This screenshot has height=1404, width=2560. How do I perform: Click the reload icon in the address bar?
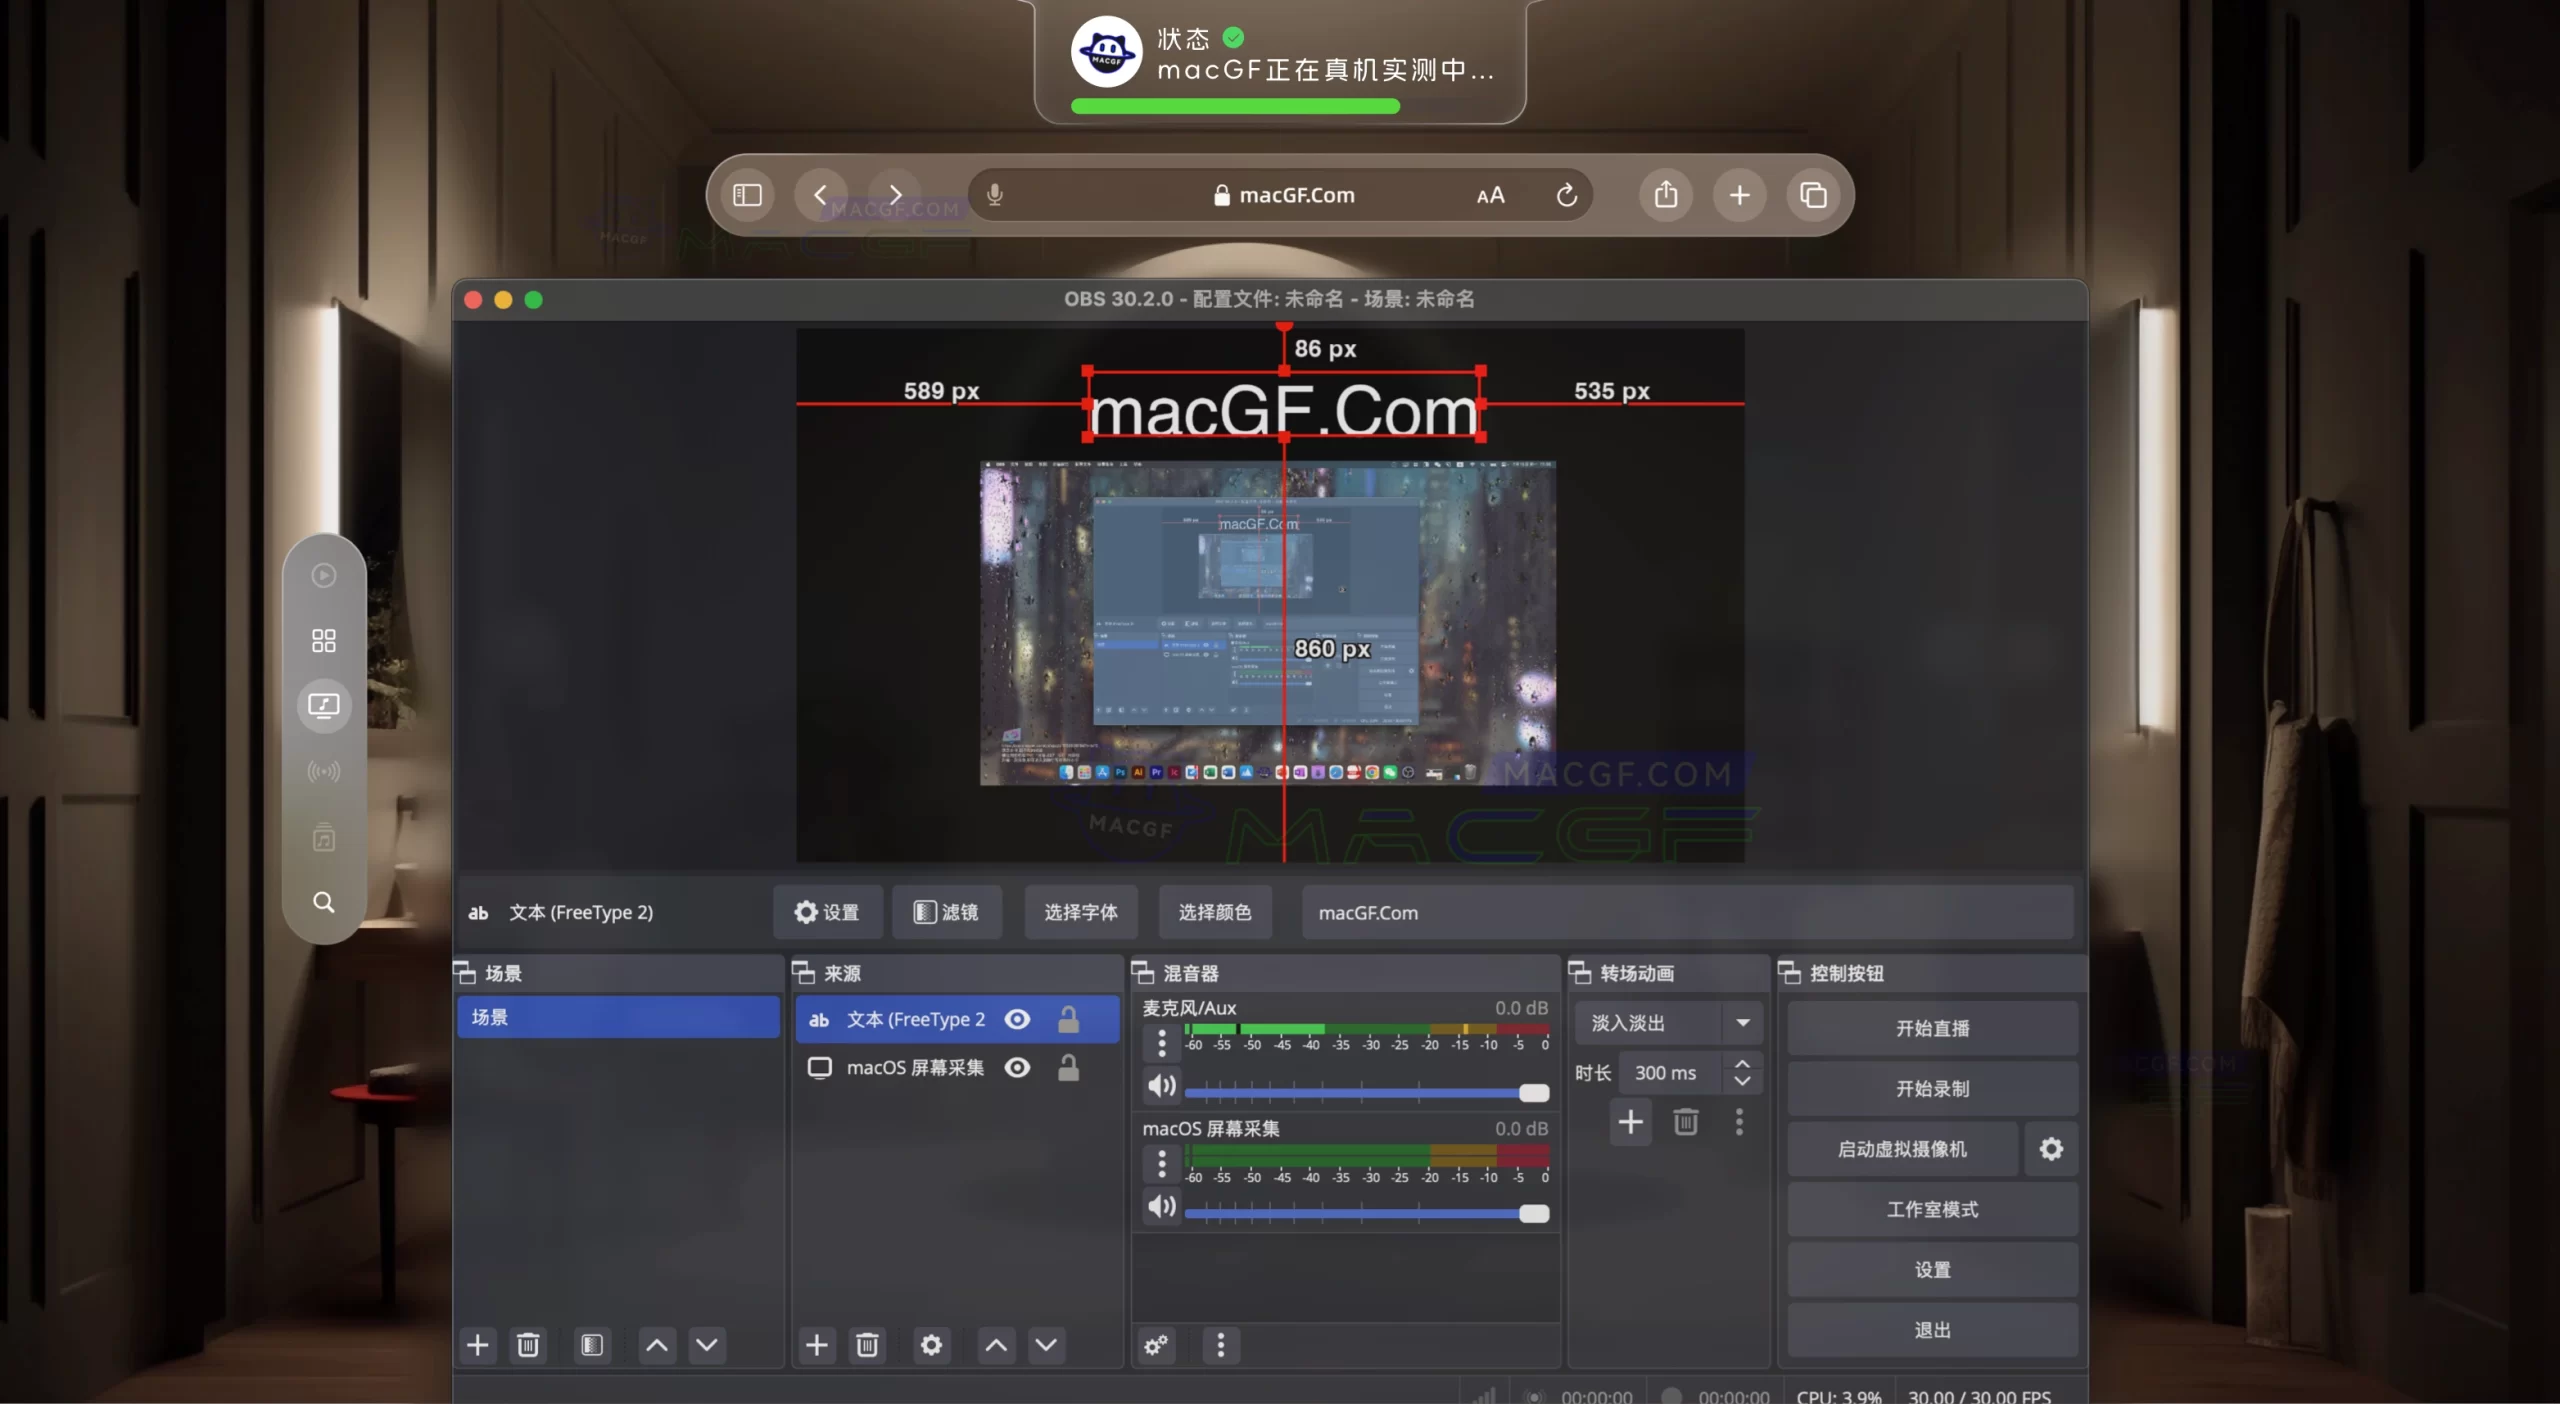click(x=1566, y=194)
